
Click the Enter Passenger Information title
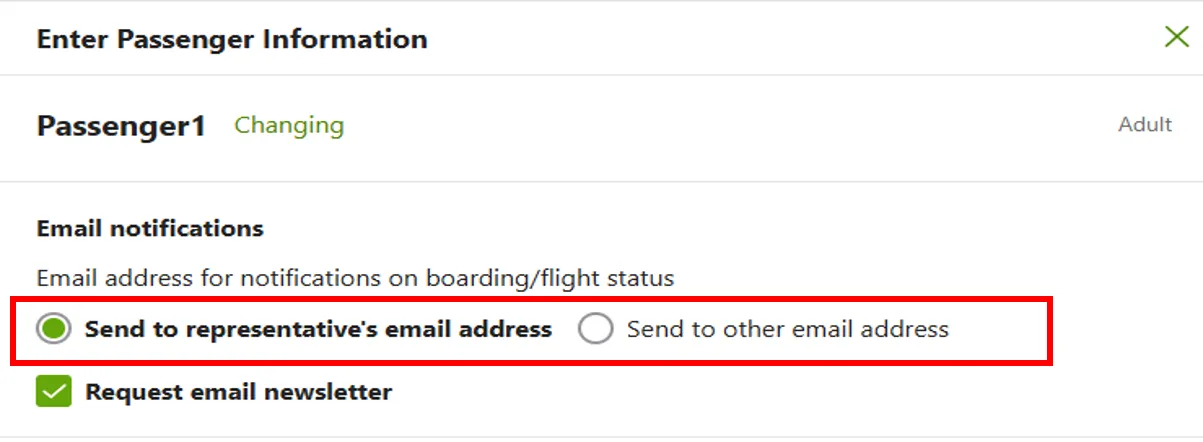(232, 40)
